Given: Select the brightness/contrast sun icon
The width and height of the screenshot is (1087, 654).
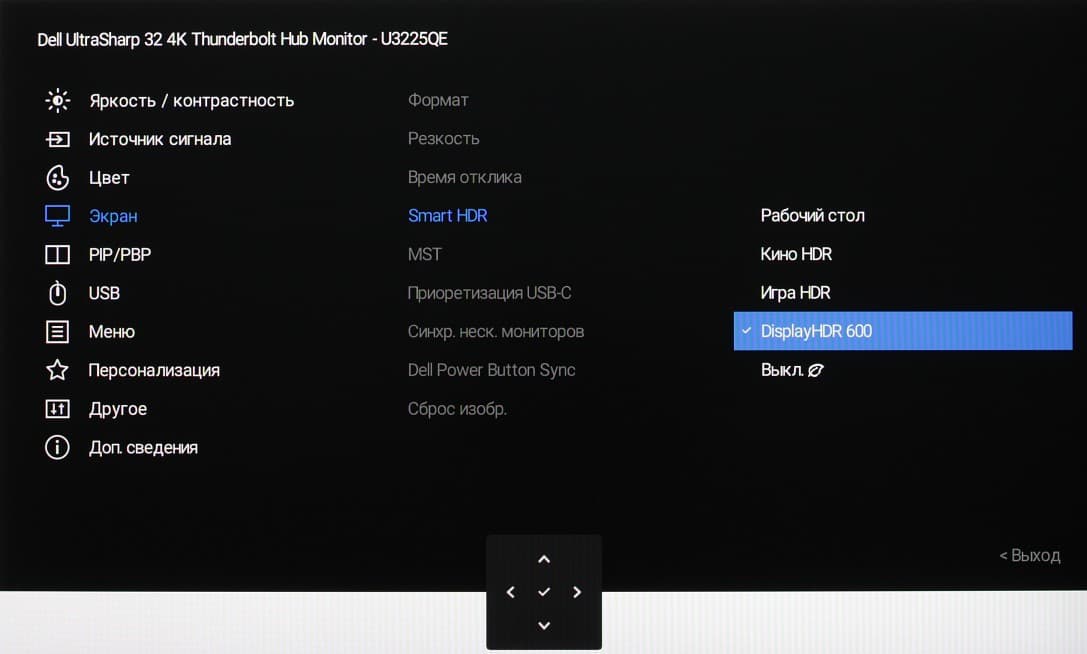Looking at the screenshot, I should pyautogui.click(x=58, y=101).
